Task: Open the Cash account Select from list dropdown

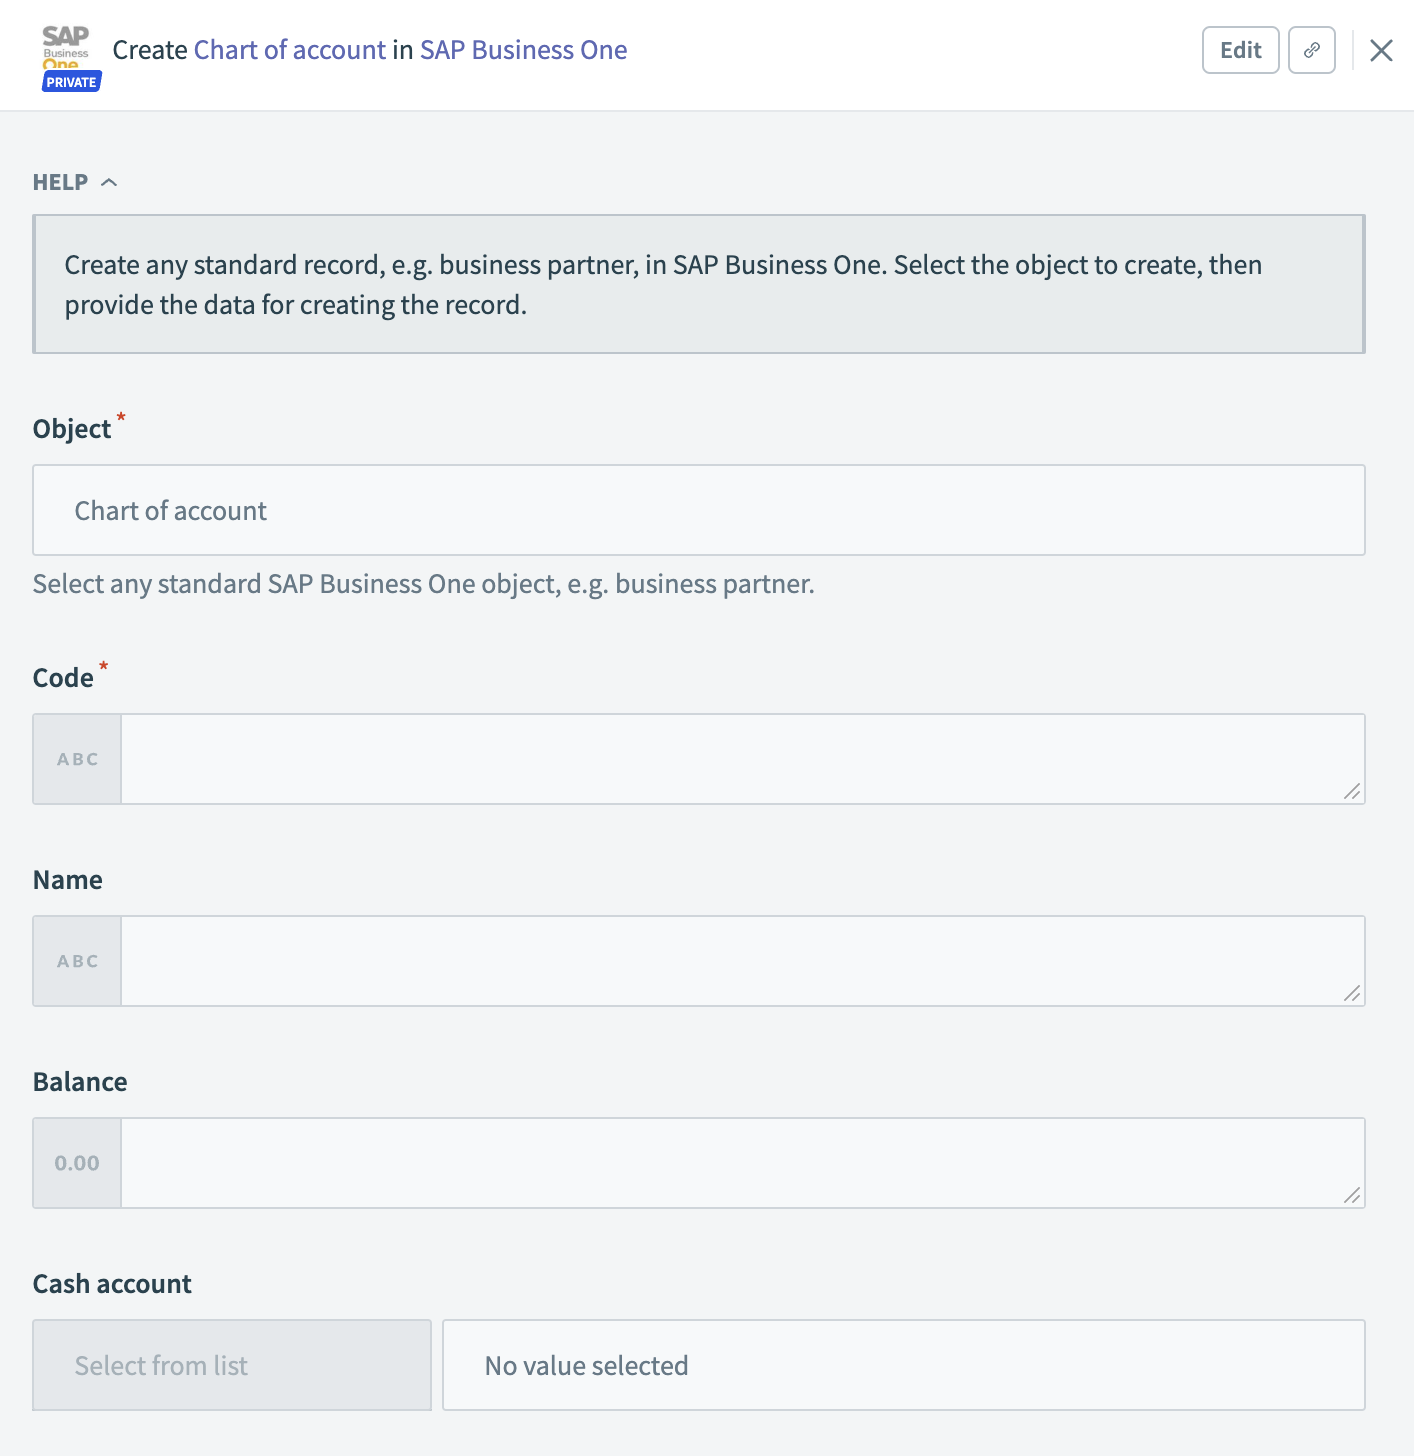Action: pos(231,1365)
